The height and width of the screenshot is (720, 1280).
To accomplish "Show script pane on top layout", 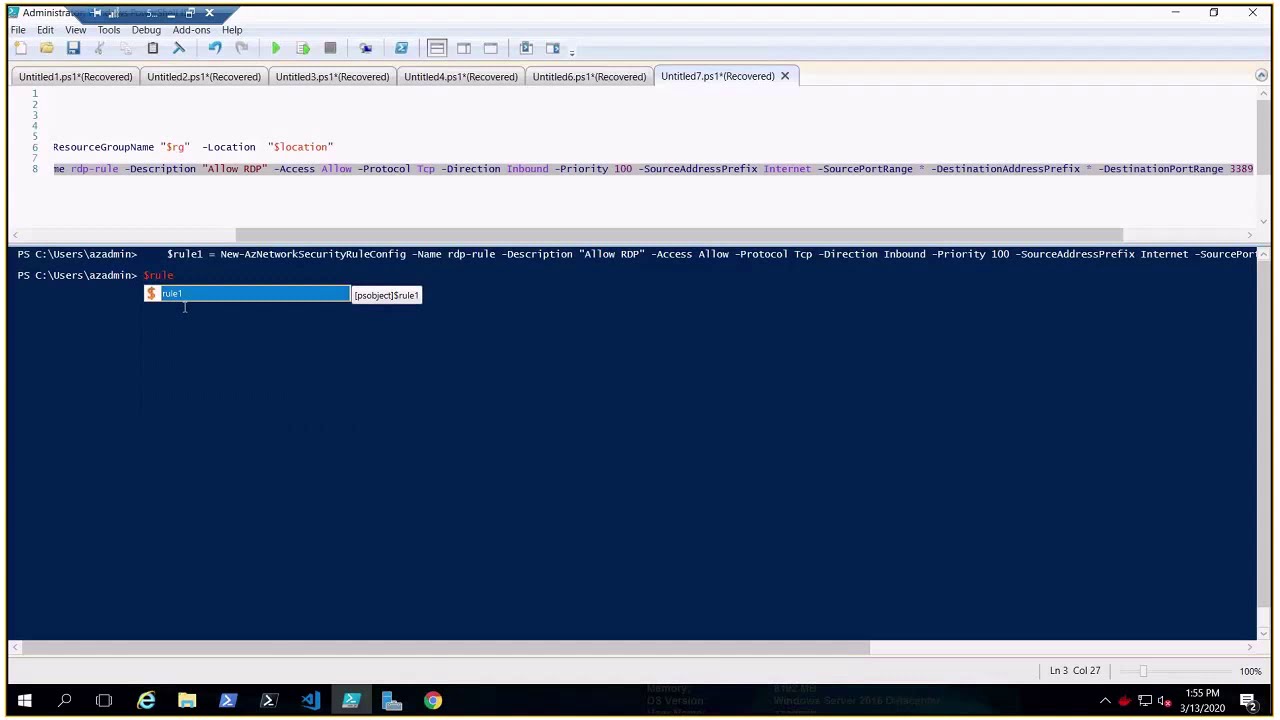I will tap(437, 48).
